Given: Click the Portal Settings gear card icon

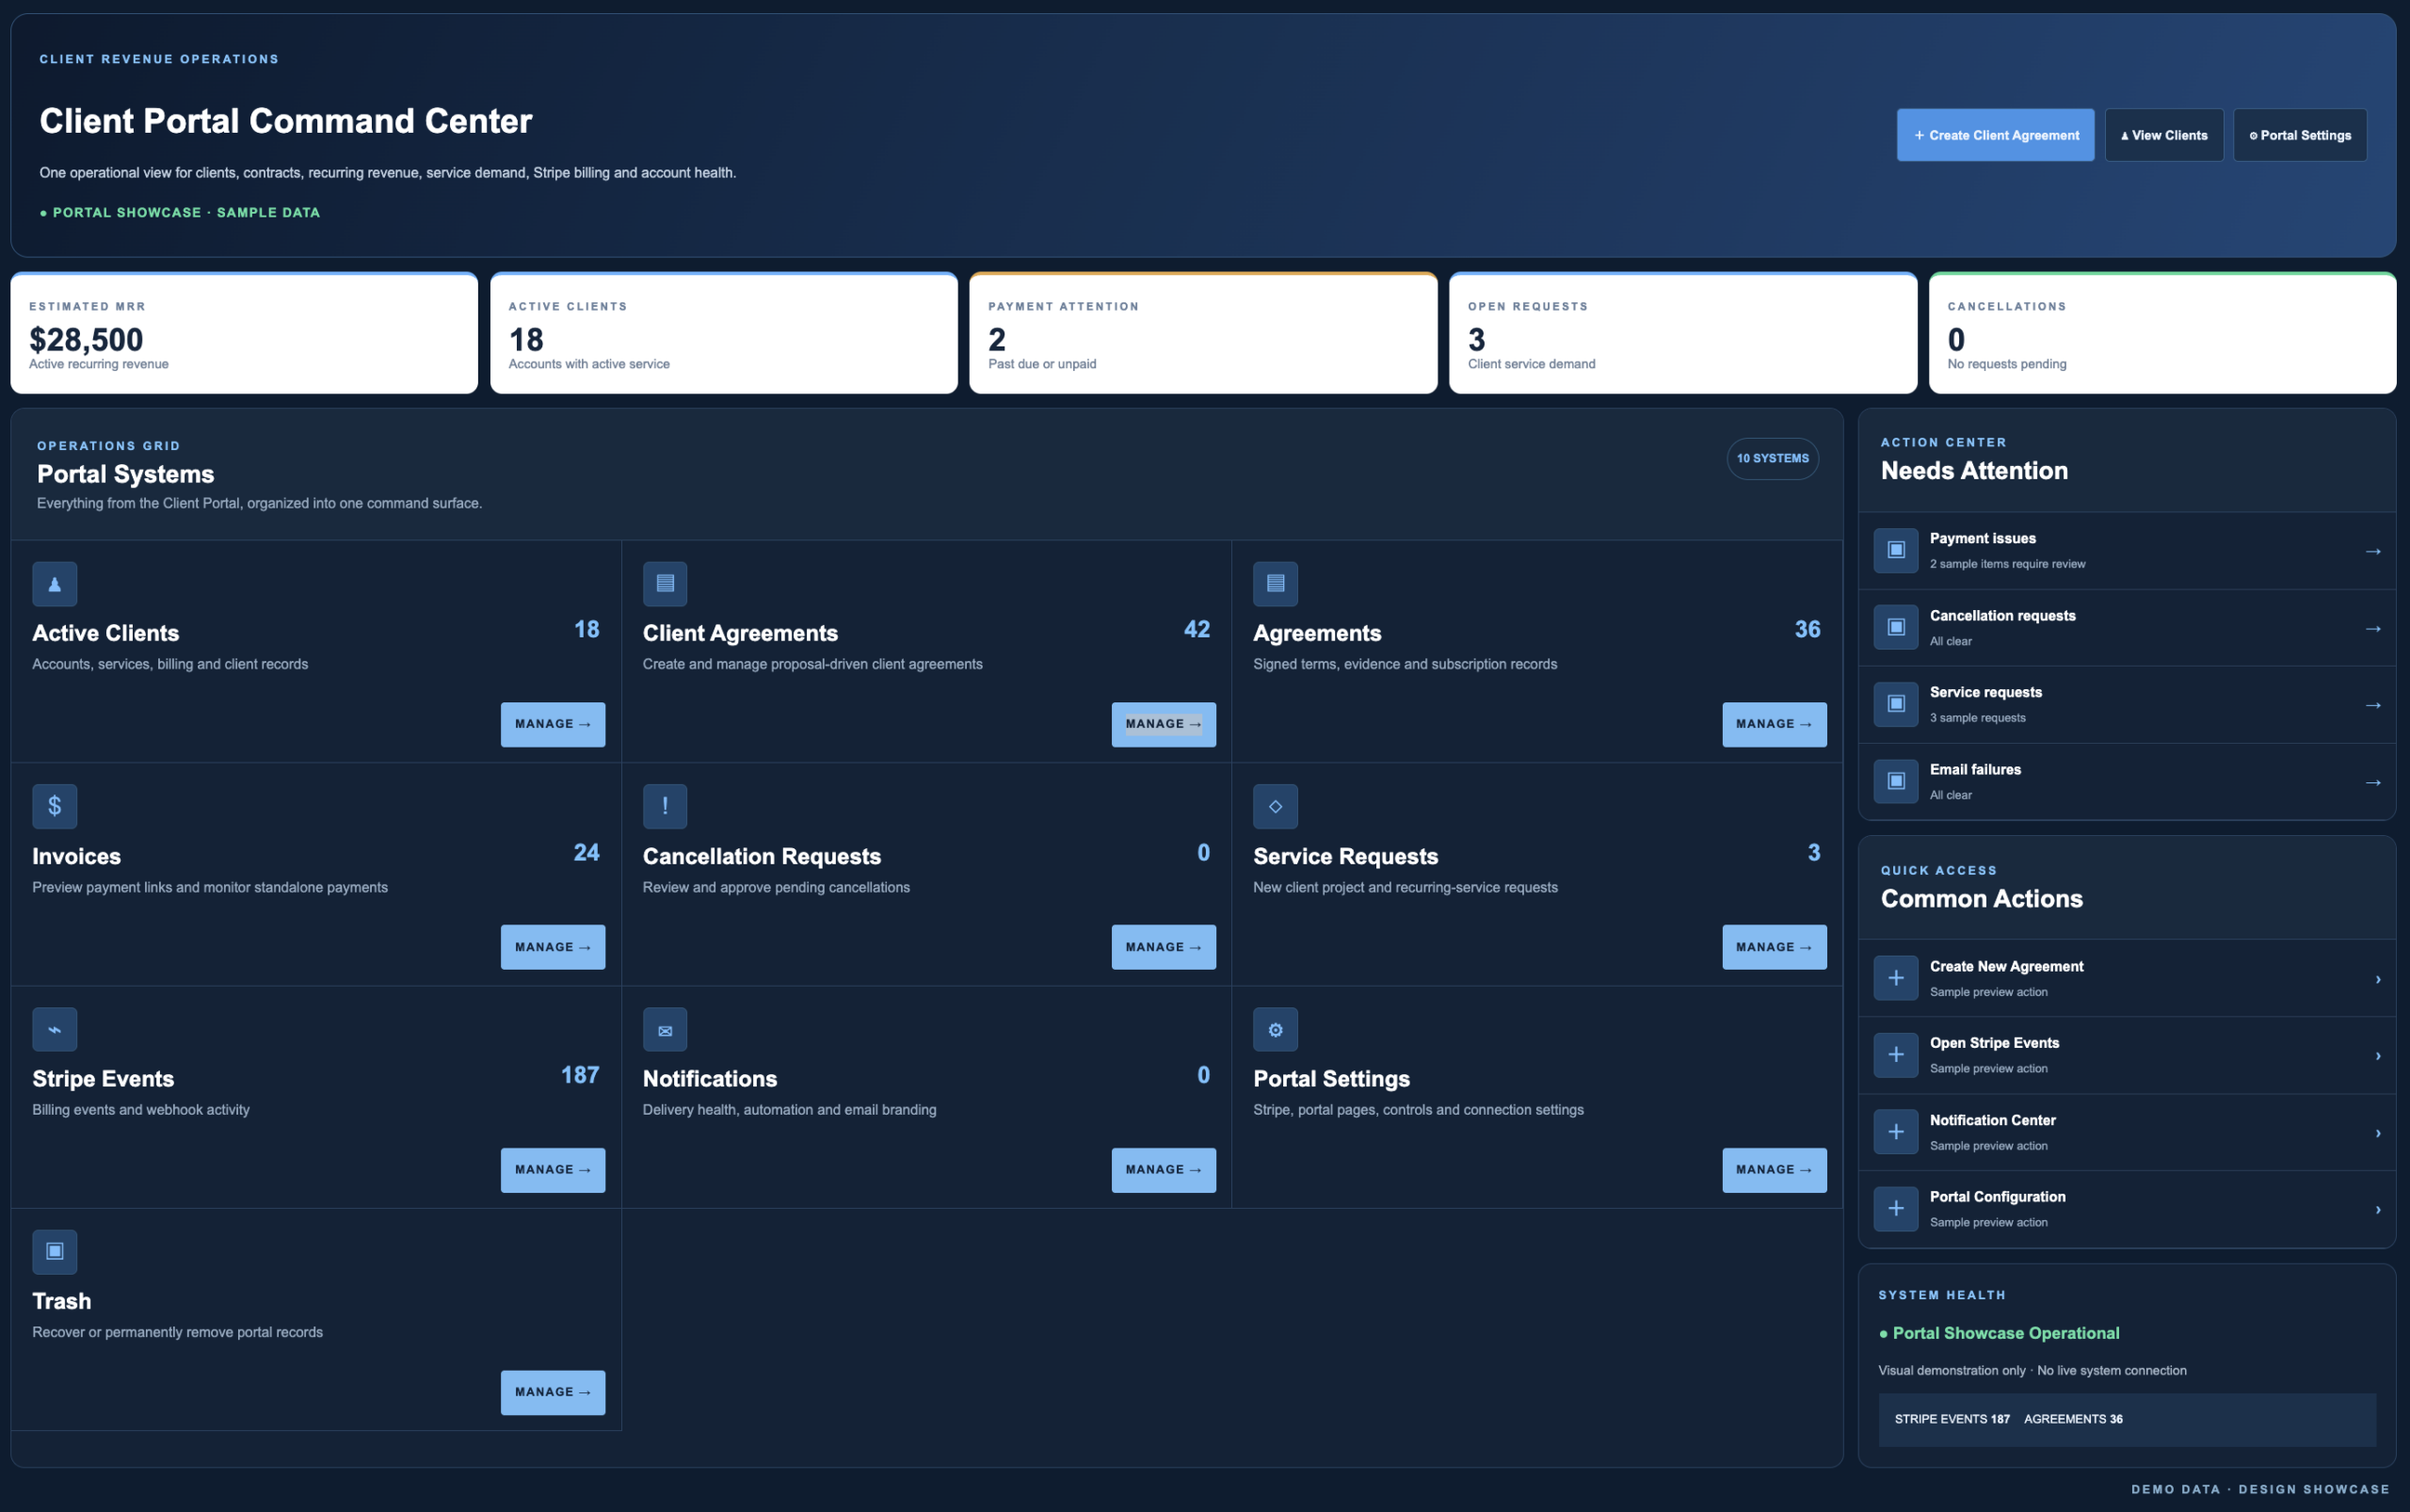Looking at the screenshot, I should click(x=1275, y=1029).
